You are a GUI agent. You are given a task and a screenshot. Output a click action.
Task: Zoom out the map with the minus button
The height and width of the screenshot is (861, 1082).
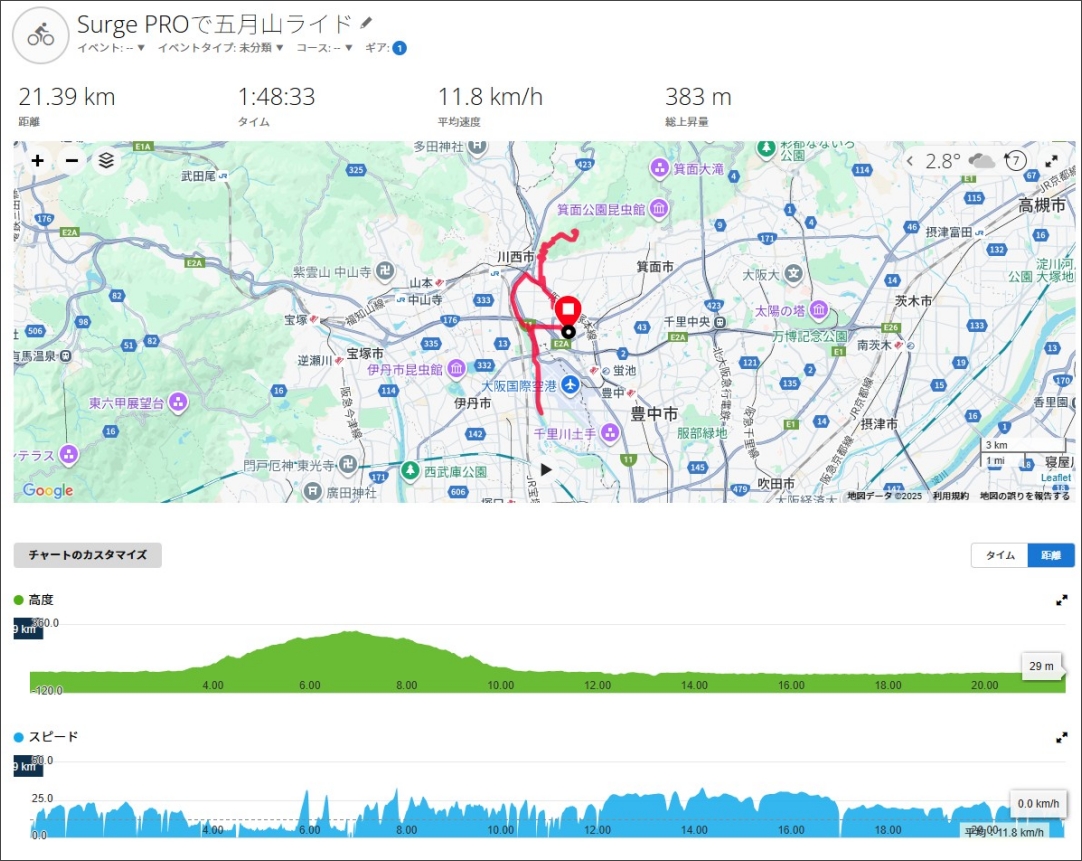tap(72, 161)
